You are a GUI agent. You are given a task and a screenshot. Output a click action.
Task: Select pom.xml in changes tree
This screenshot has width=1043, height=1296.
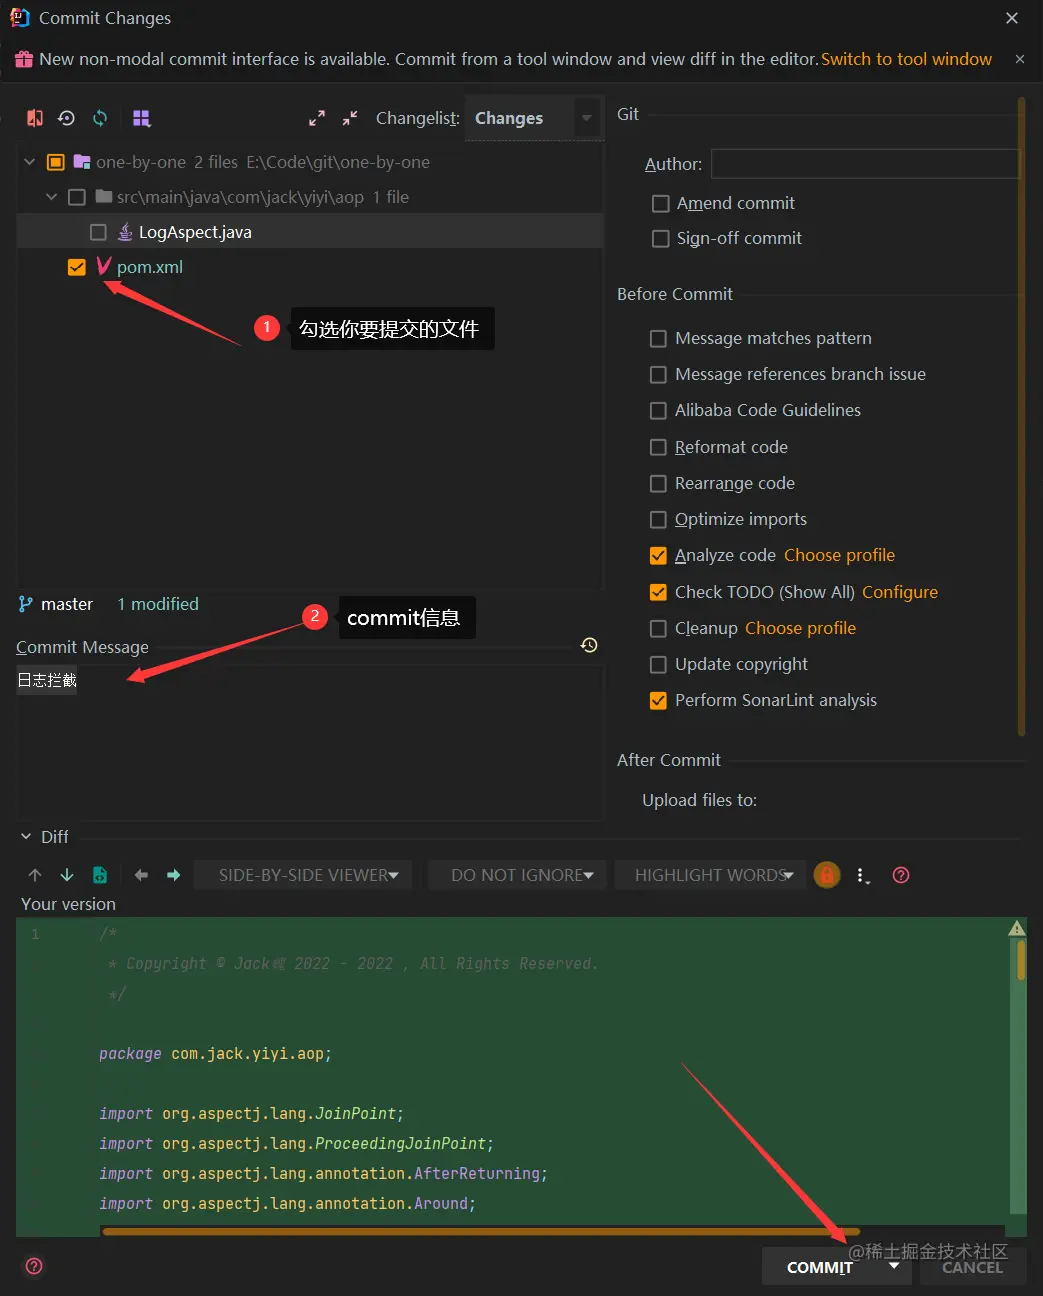click(150, 267)
